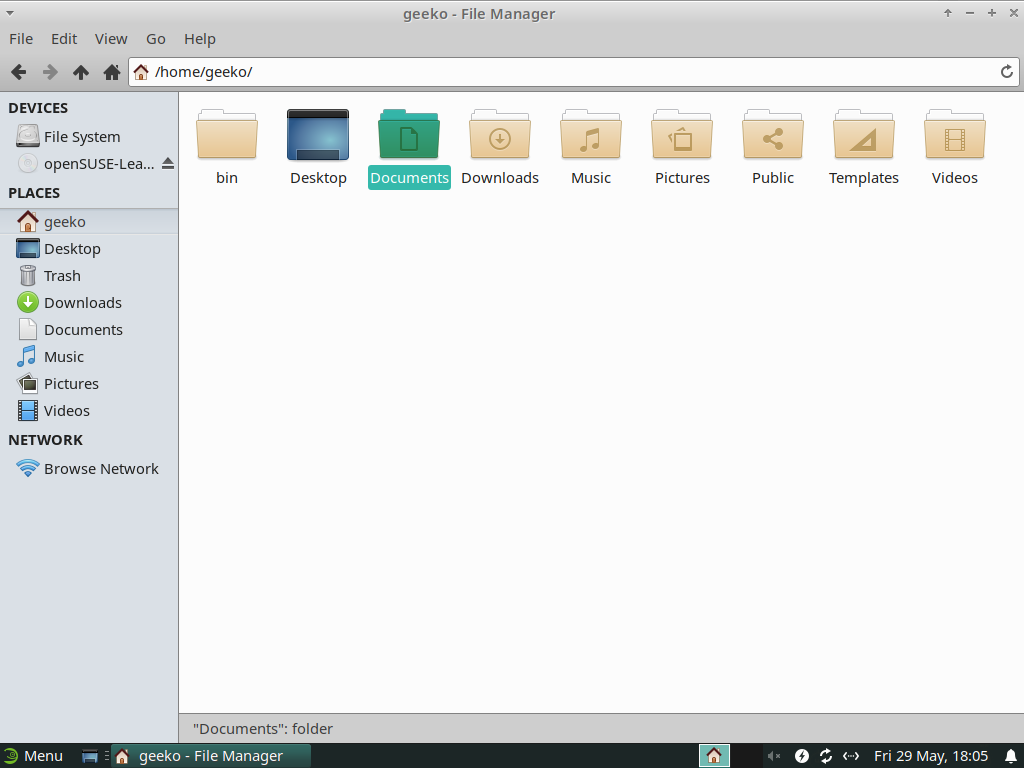Open File System under Devices
Viewport: 1024px width, 768px height.
tap(81, 137)
